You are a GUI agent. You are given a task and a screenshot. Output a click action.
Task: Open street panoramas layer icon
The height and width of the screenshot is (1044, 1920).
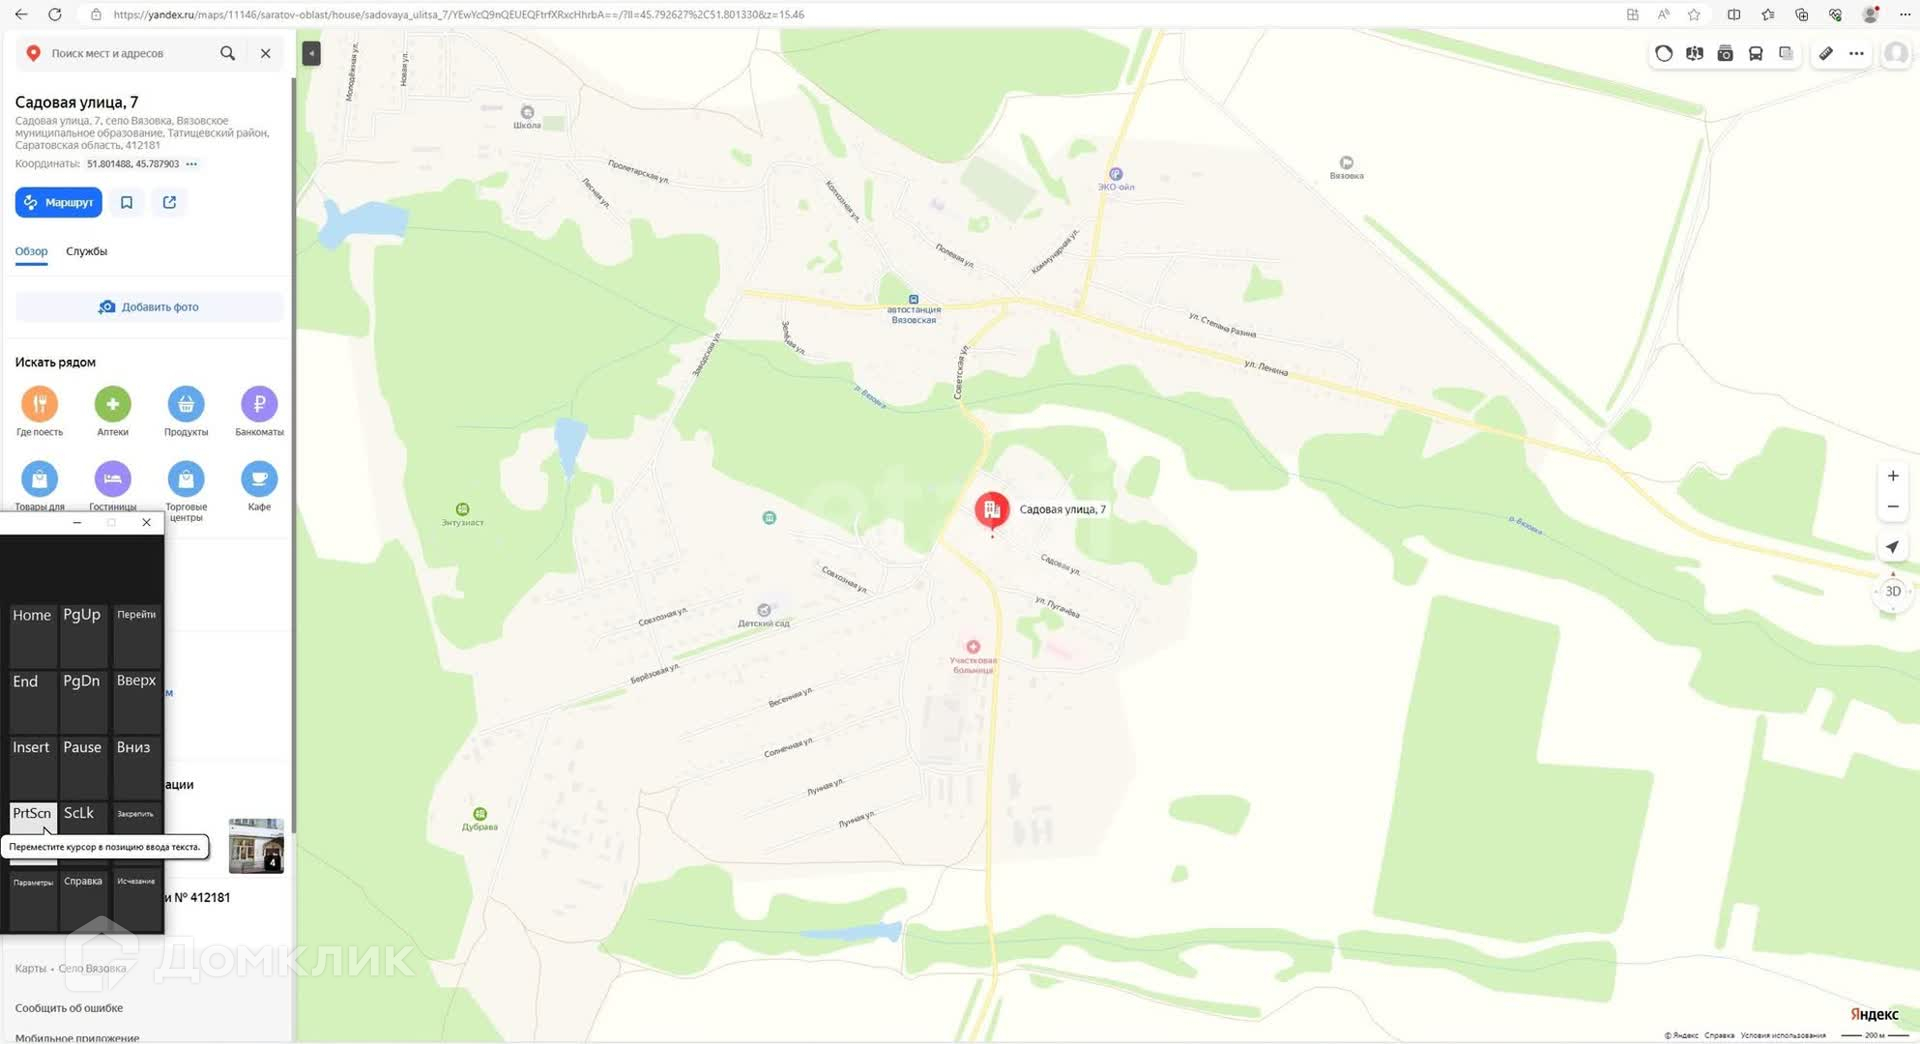(1694, 54)
